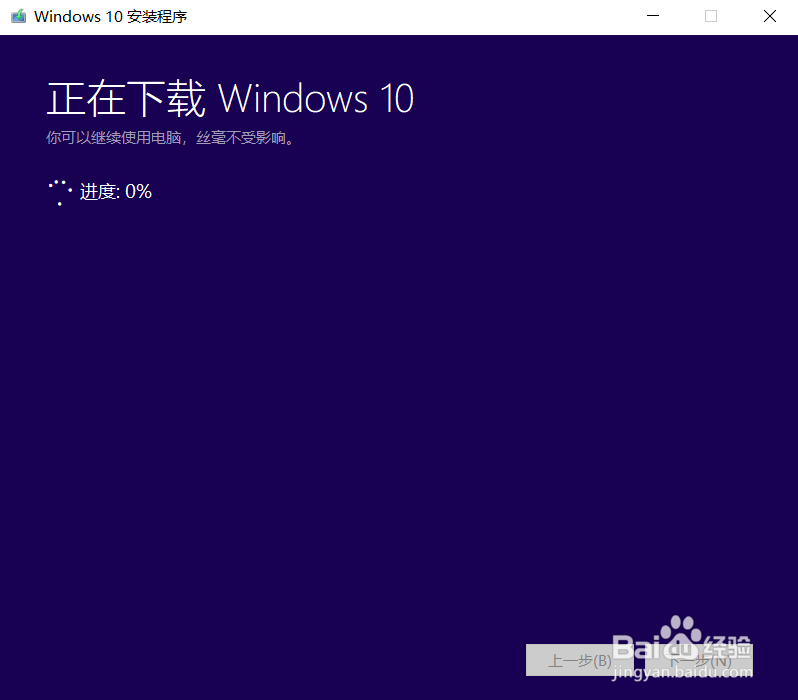Click the Bai text in Baidu watermark
The image size is (798, 700).
(636, 648)
